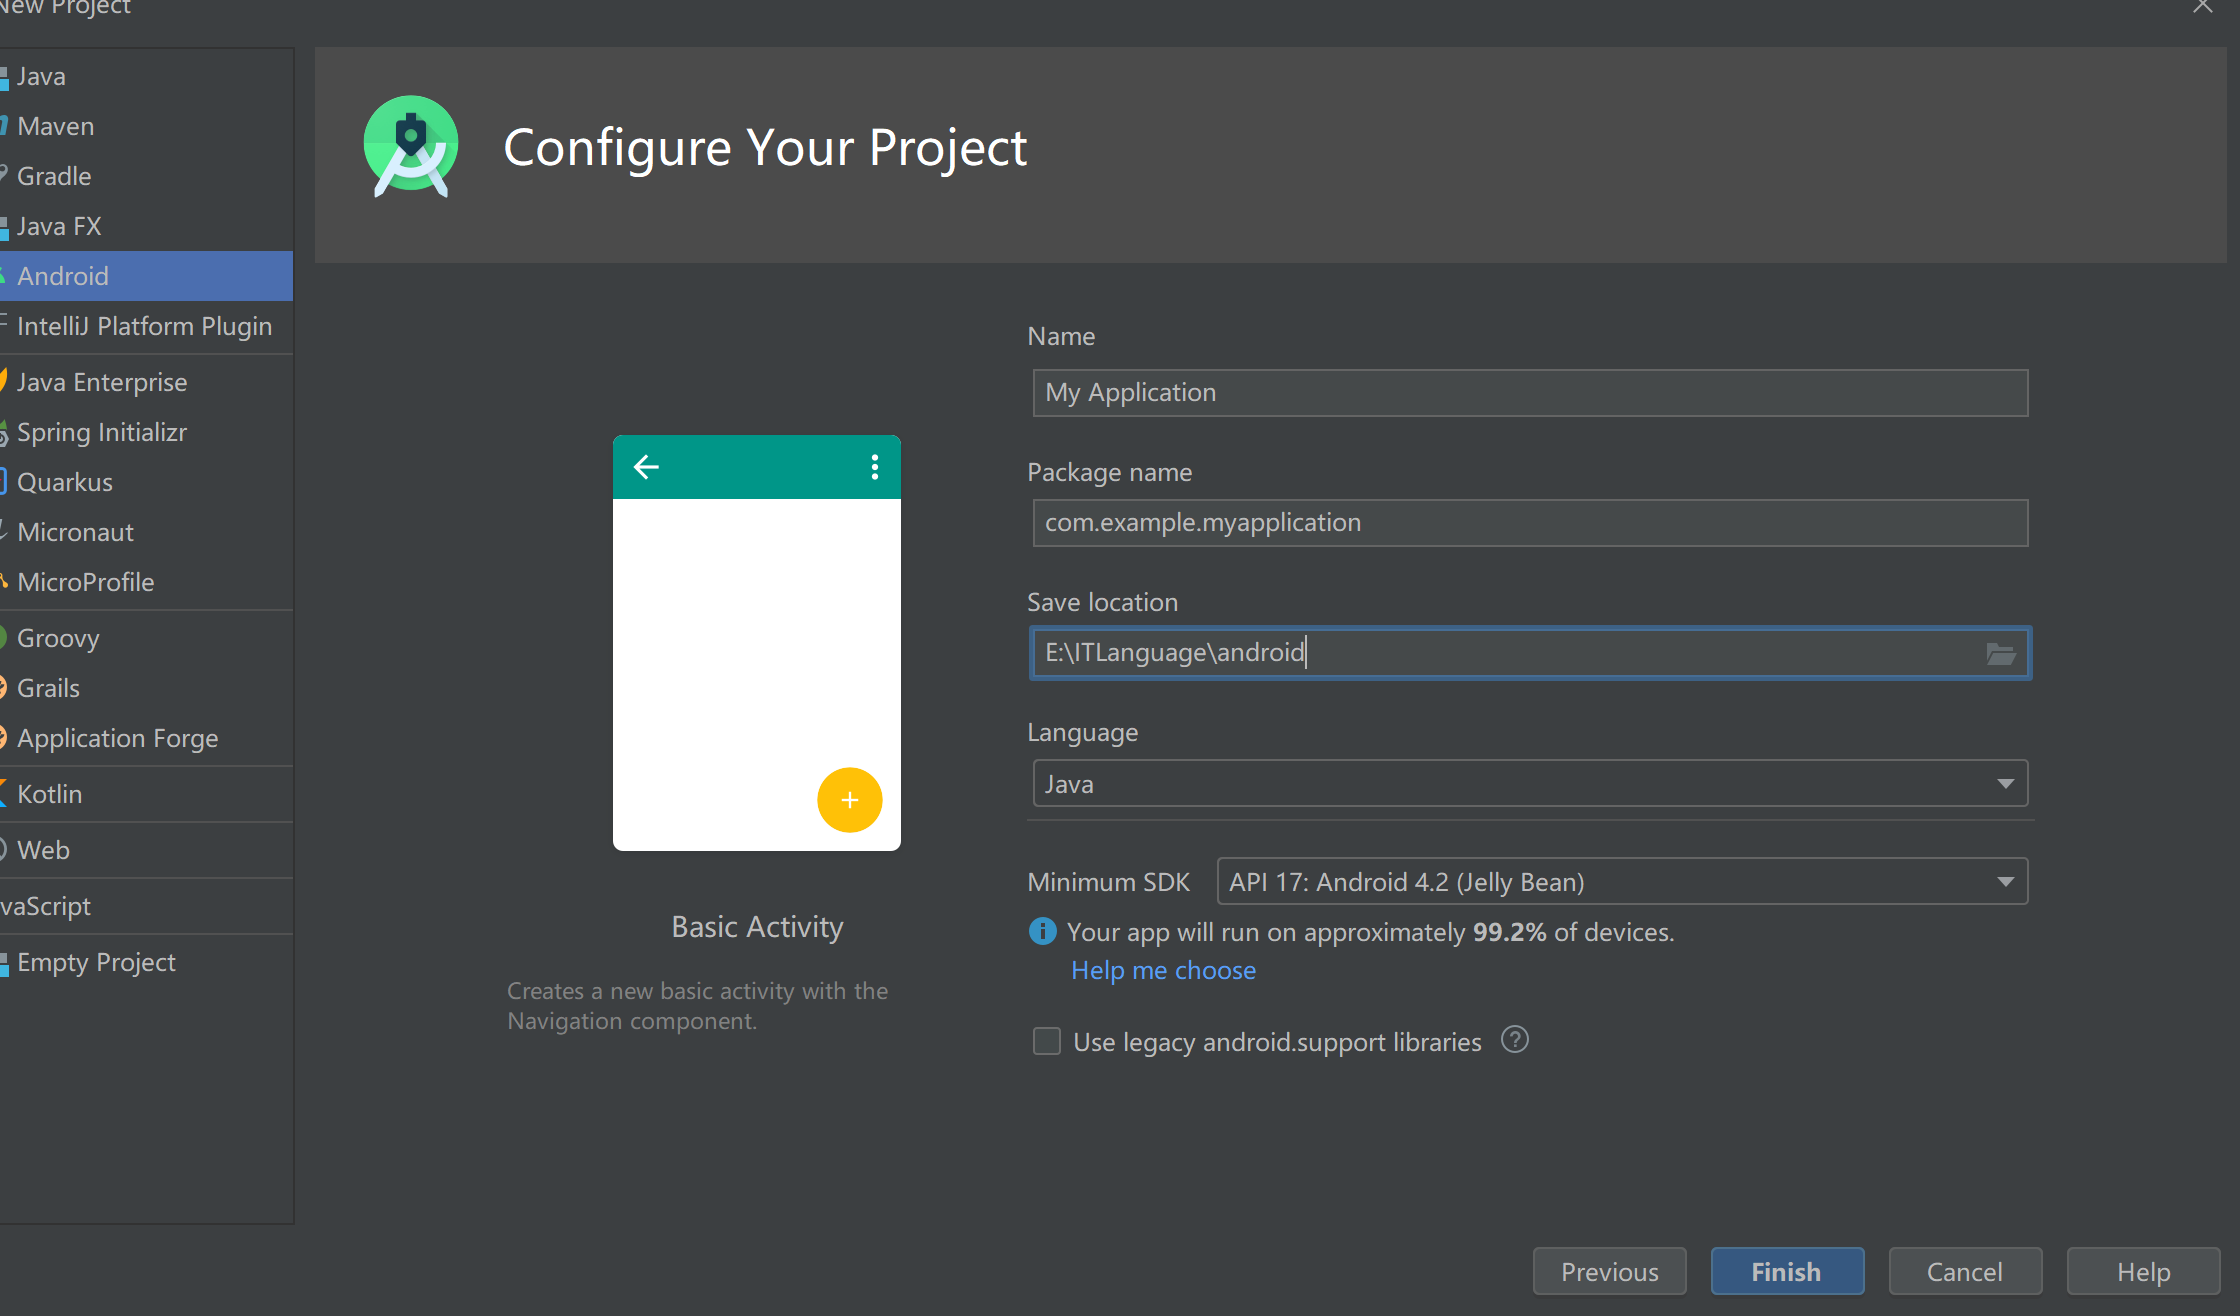Click the Package name field
The width and height of the screenshot is (2240, 1316).
point(1530,523)
